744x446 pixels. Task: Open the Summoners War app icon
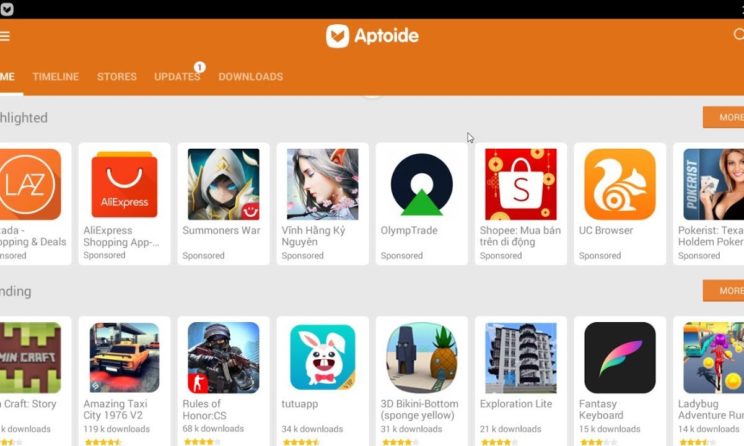(x=223, y=184)
